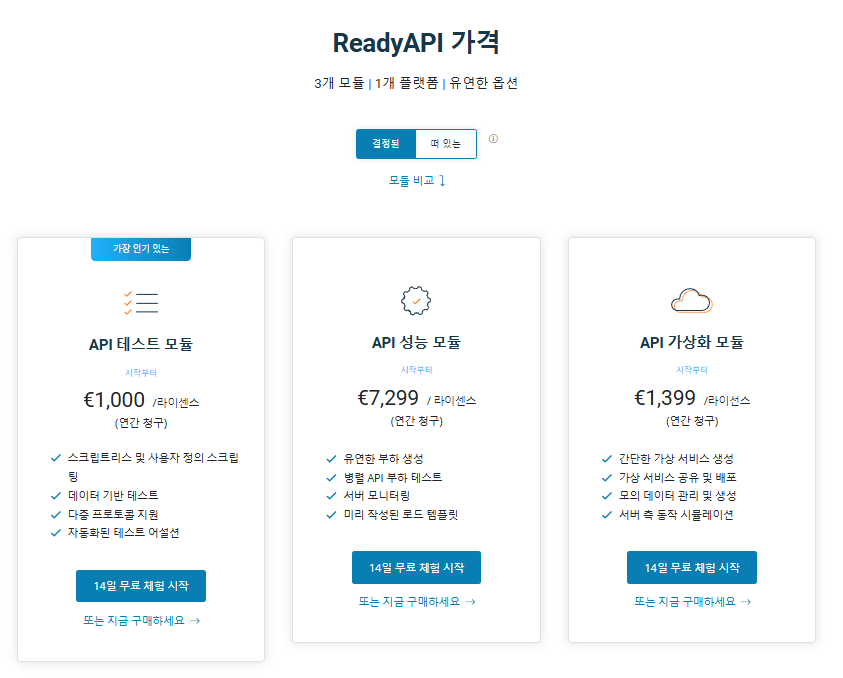Click 또는 지금 구매하세요 under API 테스트 모듈
Viewport: 843px width, 678px height.
click(x=141, y=620)
